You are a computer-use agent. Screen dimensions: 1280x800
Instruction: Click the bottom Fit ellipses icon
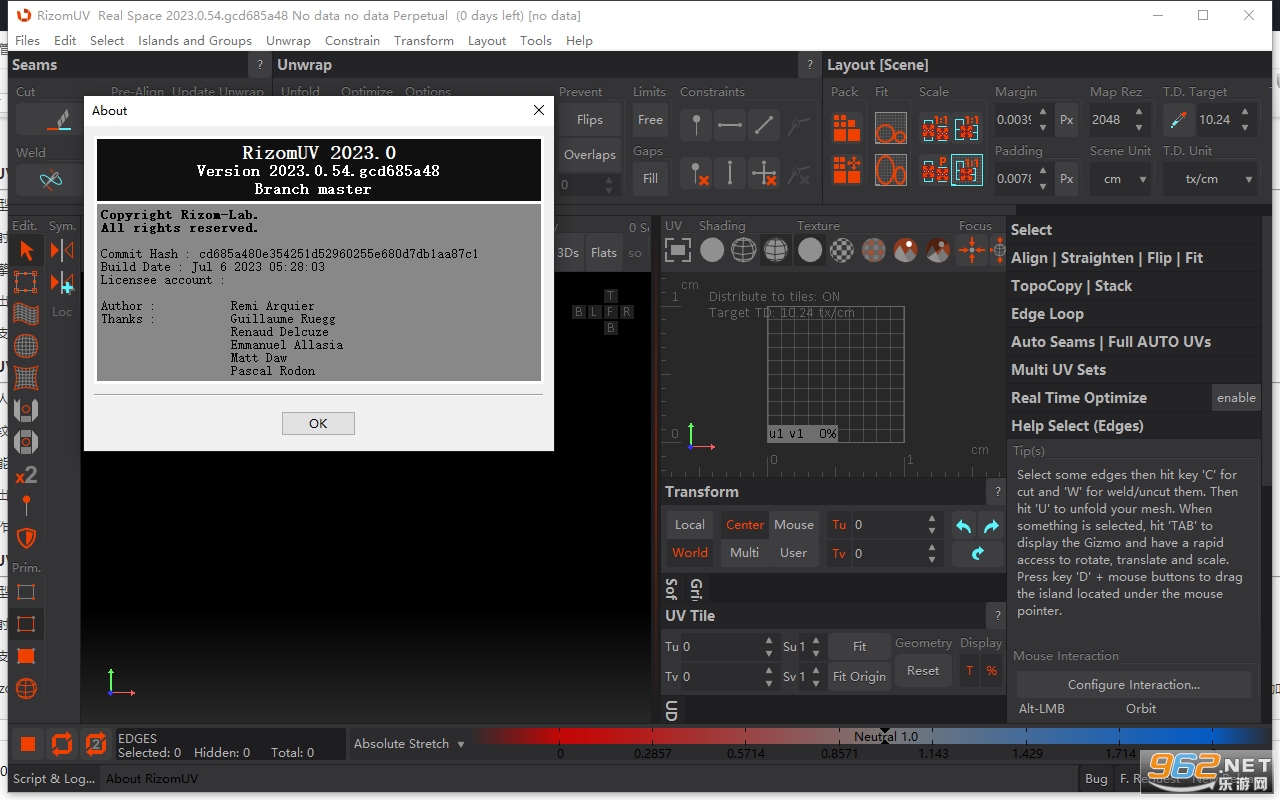click(x=890, y=170)
